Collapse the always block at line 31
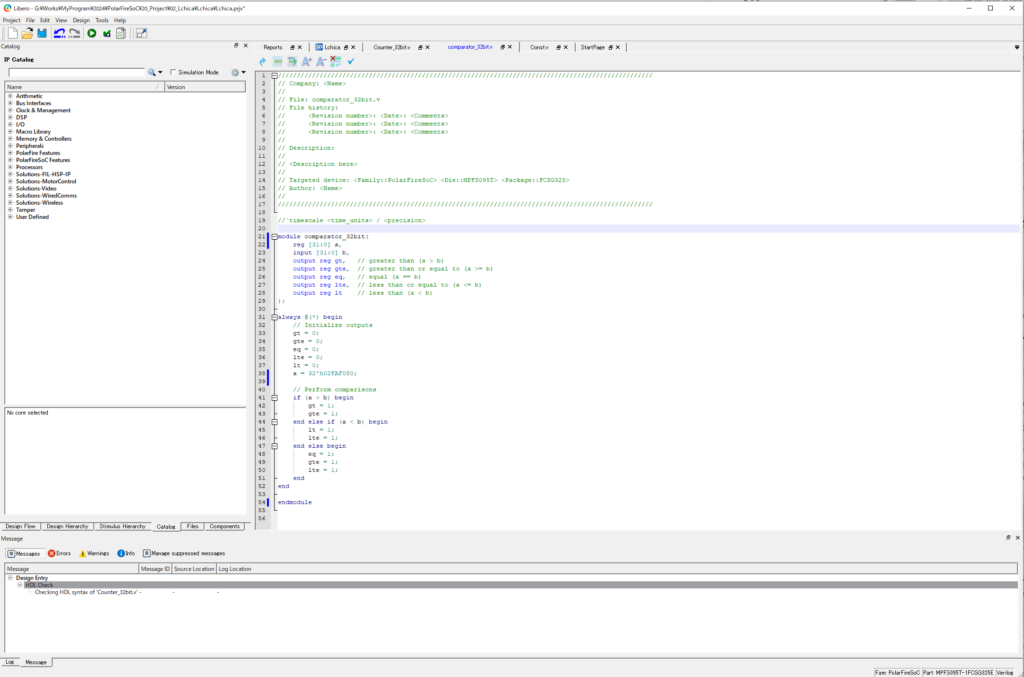This screenshot has height=677, width=1024. click(273, 317)
